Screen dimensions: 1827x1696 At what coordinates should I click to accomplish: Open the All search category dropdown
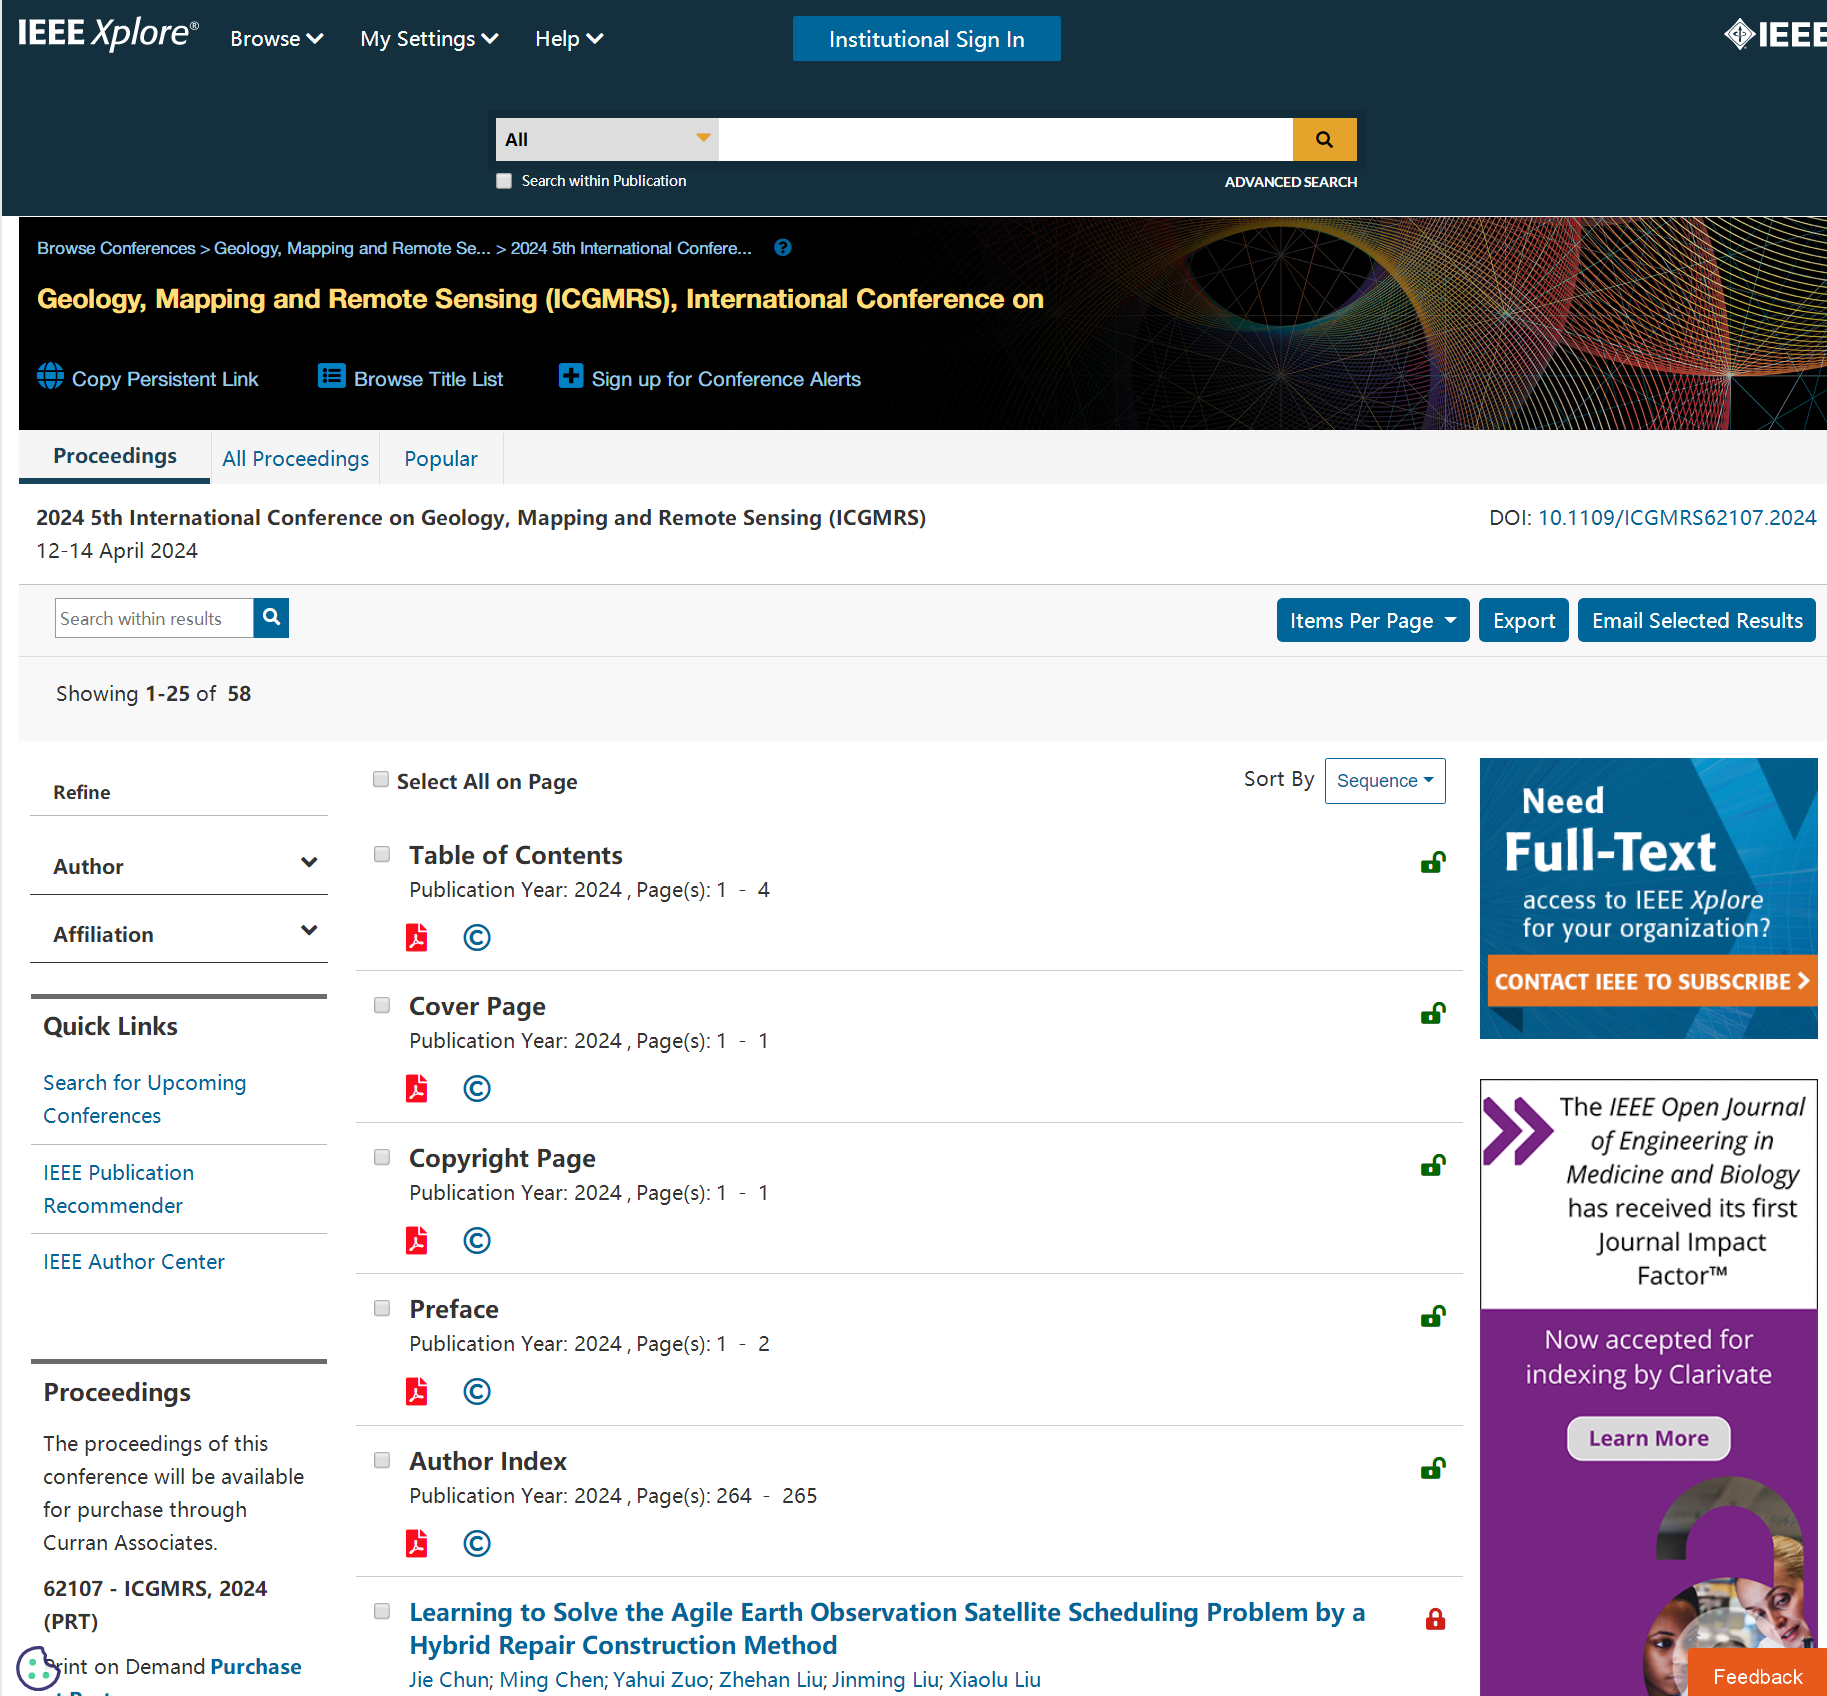[607, 139]
